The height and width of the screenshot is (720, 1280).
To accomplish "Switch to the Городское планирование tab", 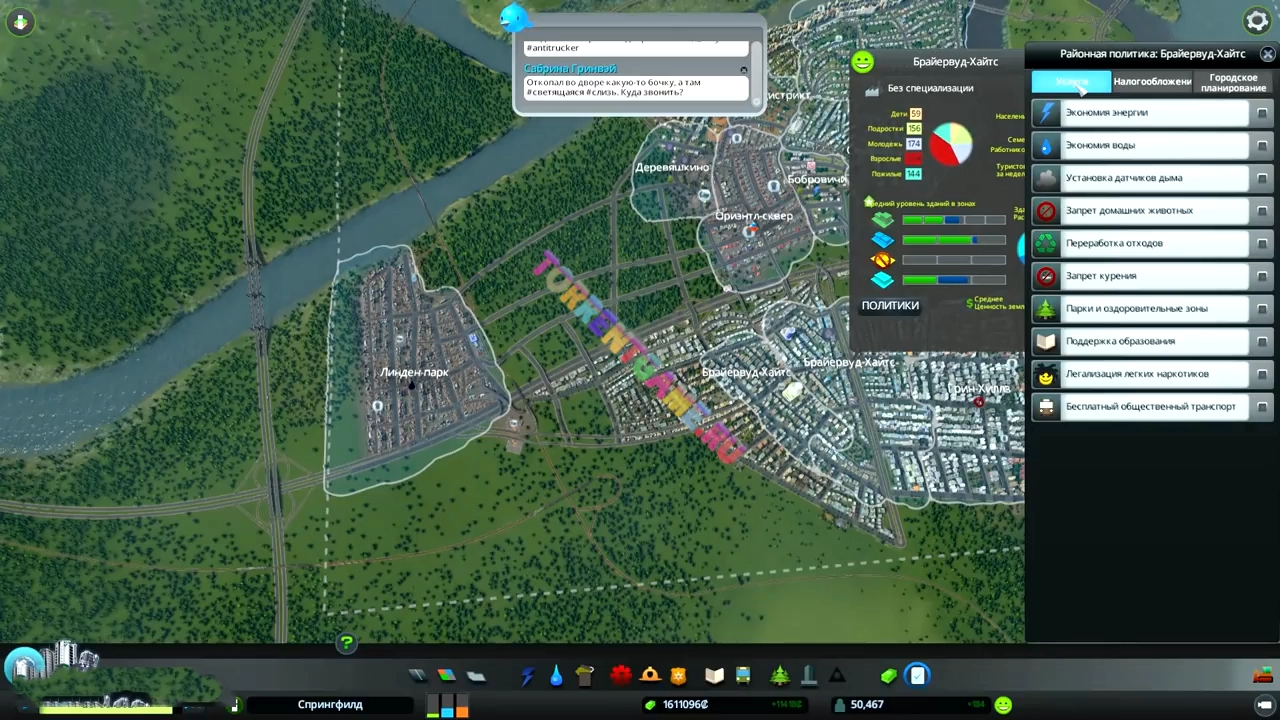I will [x=1233, y=82].
